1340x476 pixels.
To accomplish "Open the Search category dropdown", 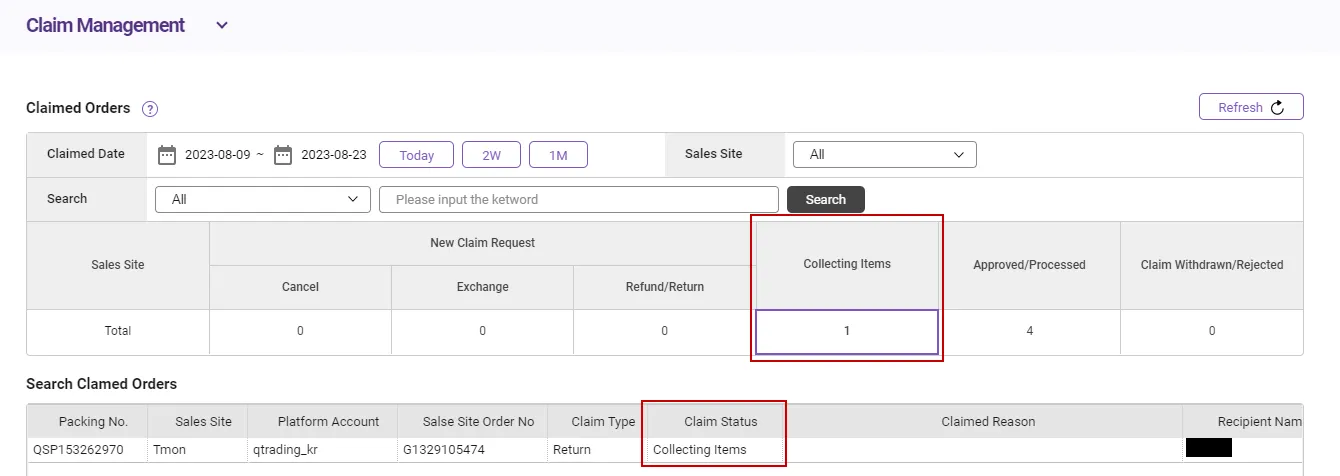I will pos(263,199).
